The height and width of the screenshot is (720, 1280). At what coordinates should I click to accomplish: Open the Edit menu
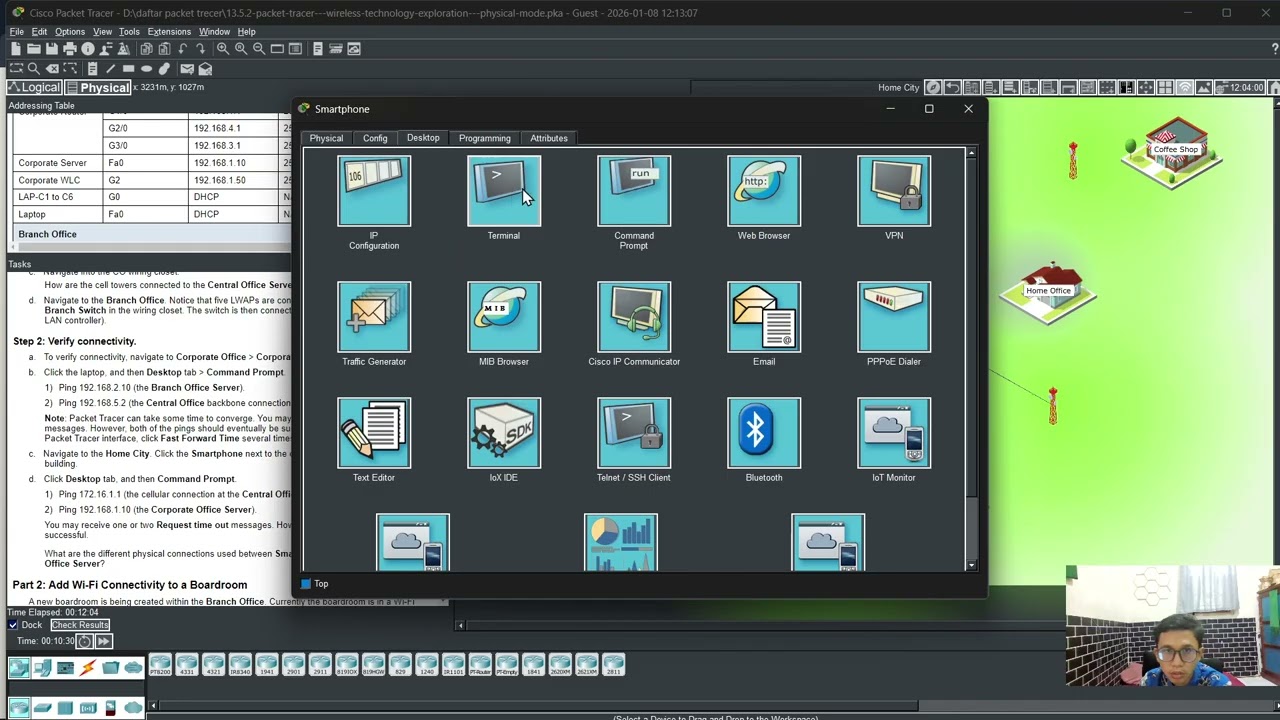[x=39, y=32]
